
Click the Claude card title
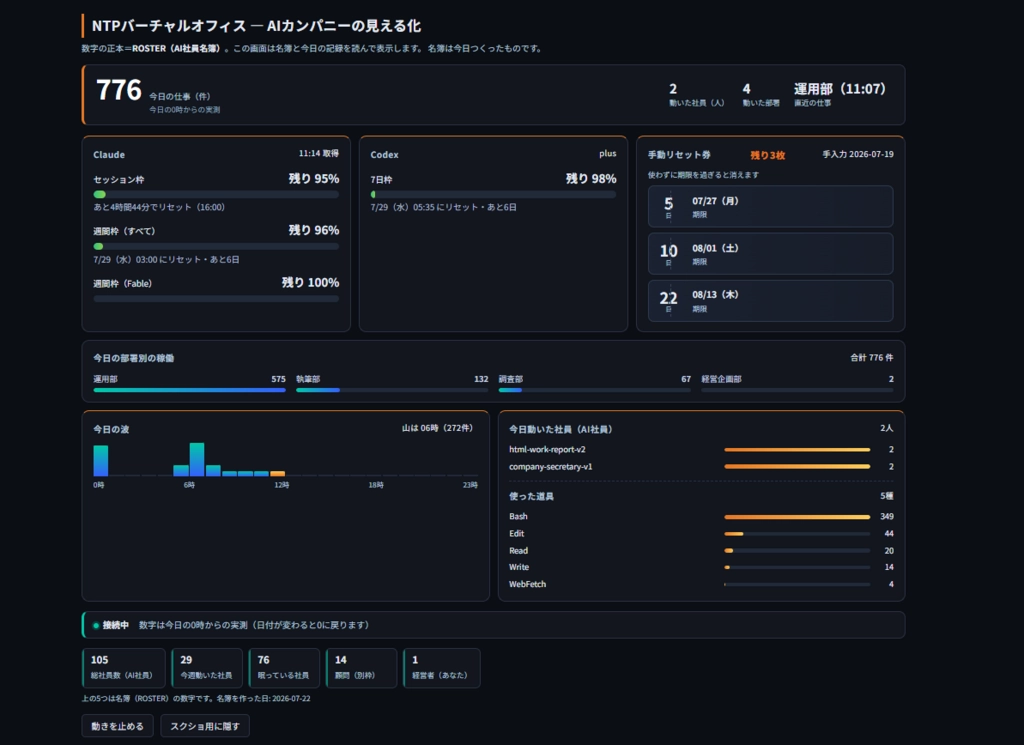(x=109, y=155)
